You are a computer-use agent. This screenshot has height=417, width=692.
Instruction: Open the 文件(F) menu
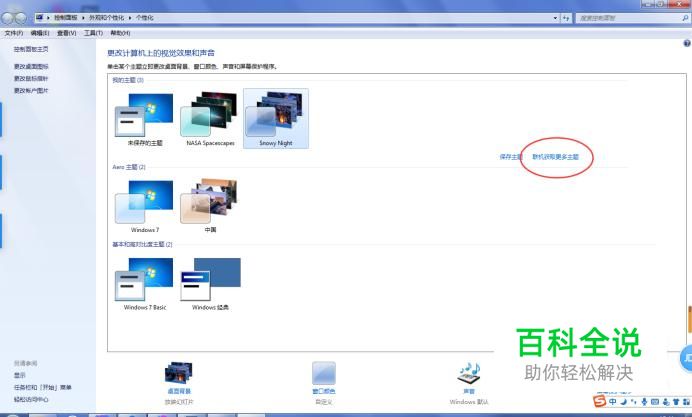[x=13, y=33]
